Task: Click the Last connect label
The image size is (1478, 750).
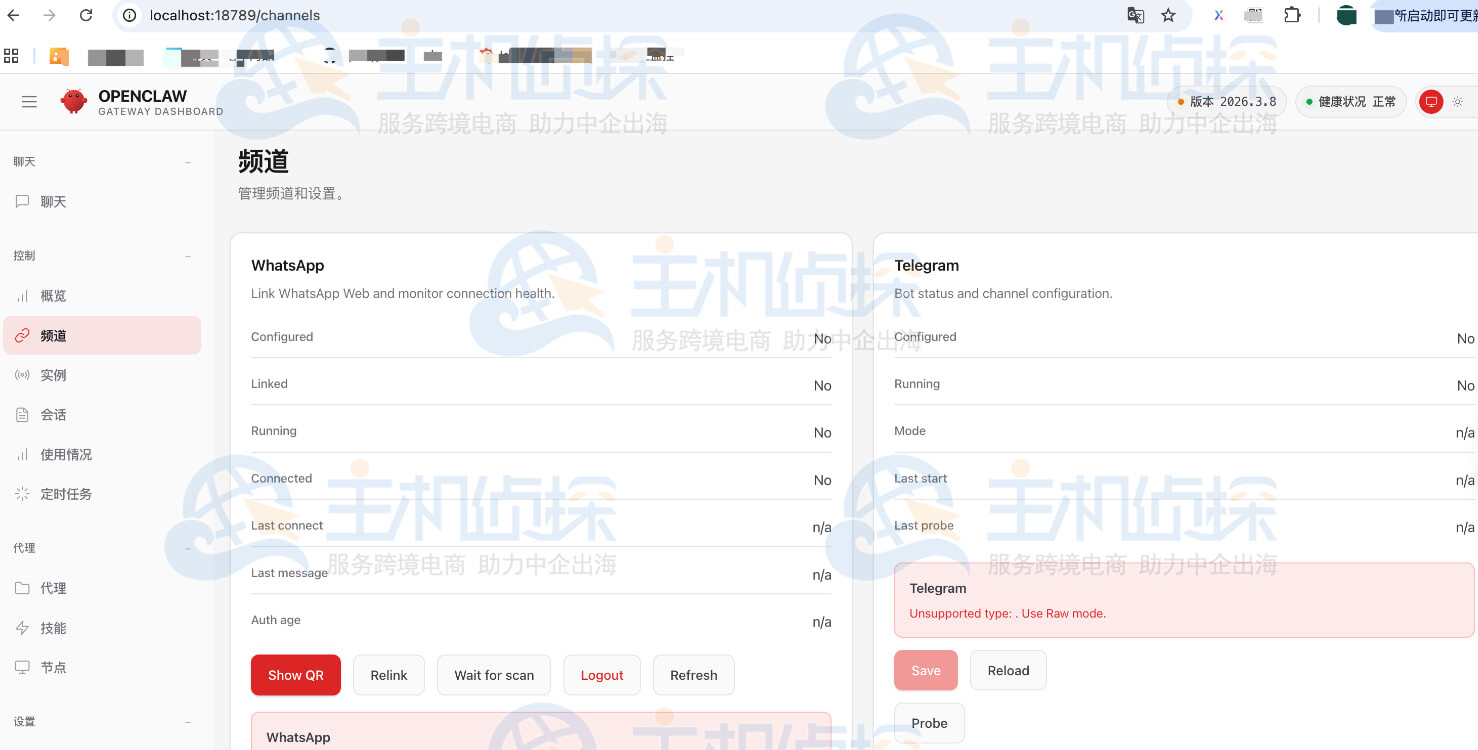Action: [287, 525]
